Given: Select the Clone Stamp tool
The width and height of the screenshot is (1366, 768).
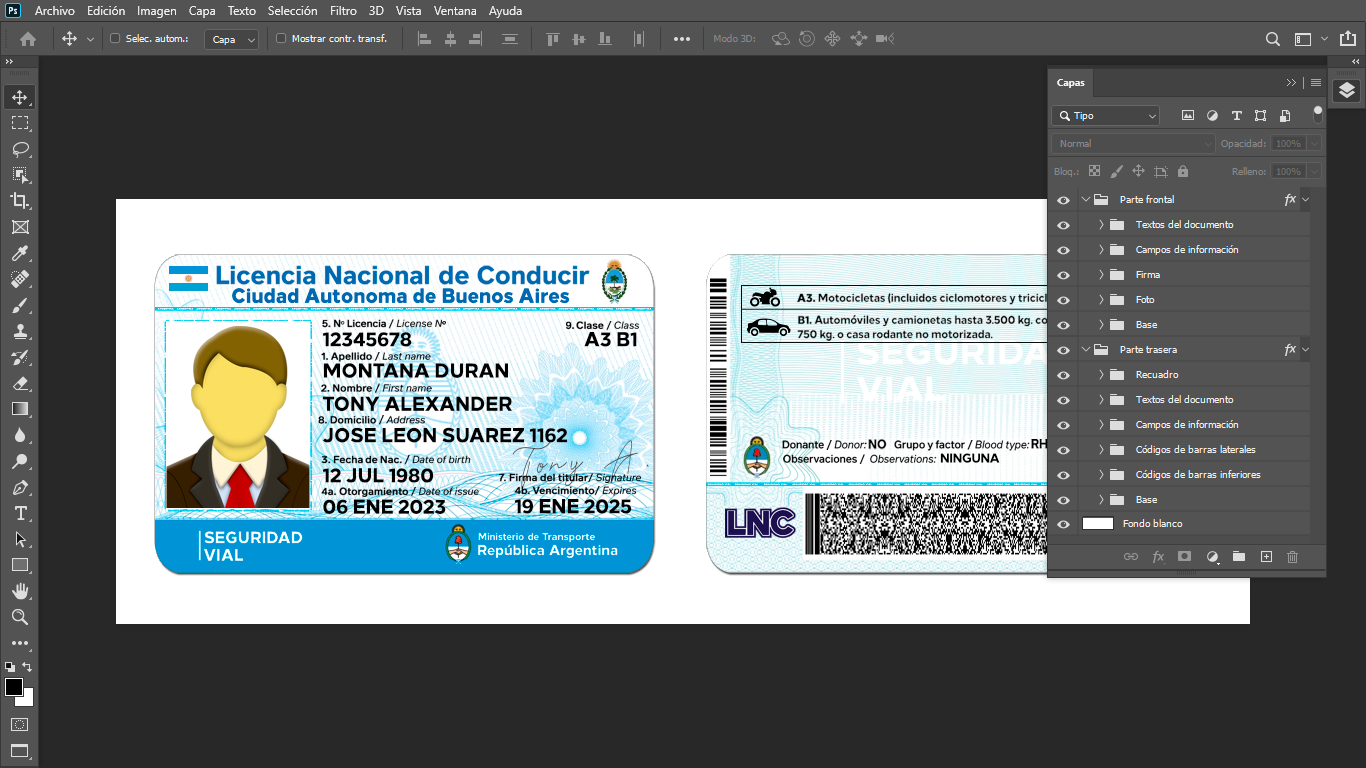Looking at the screenshot, I should pos(20,331).
